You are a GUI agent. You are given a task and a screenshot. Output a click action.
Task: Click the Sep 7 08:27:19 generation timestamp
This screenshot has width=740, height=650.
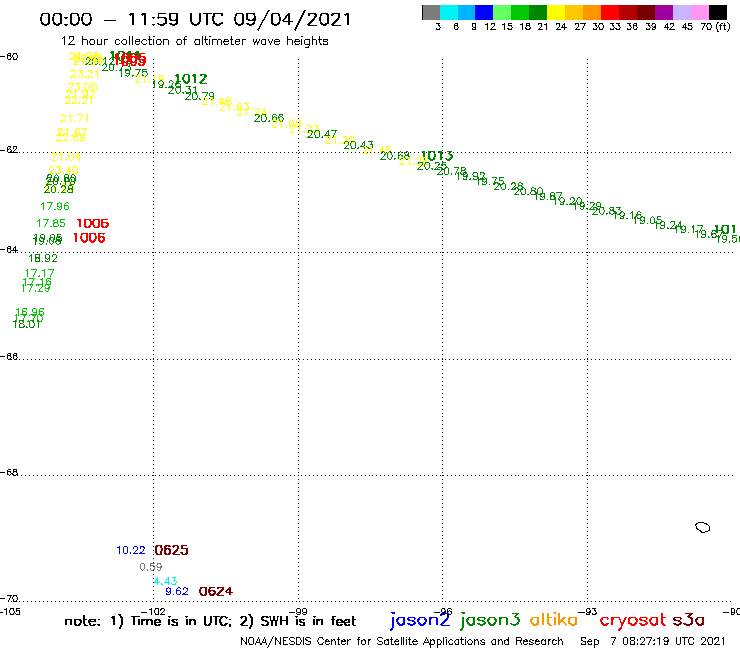[652, 641]
